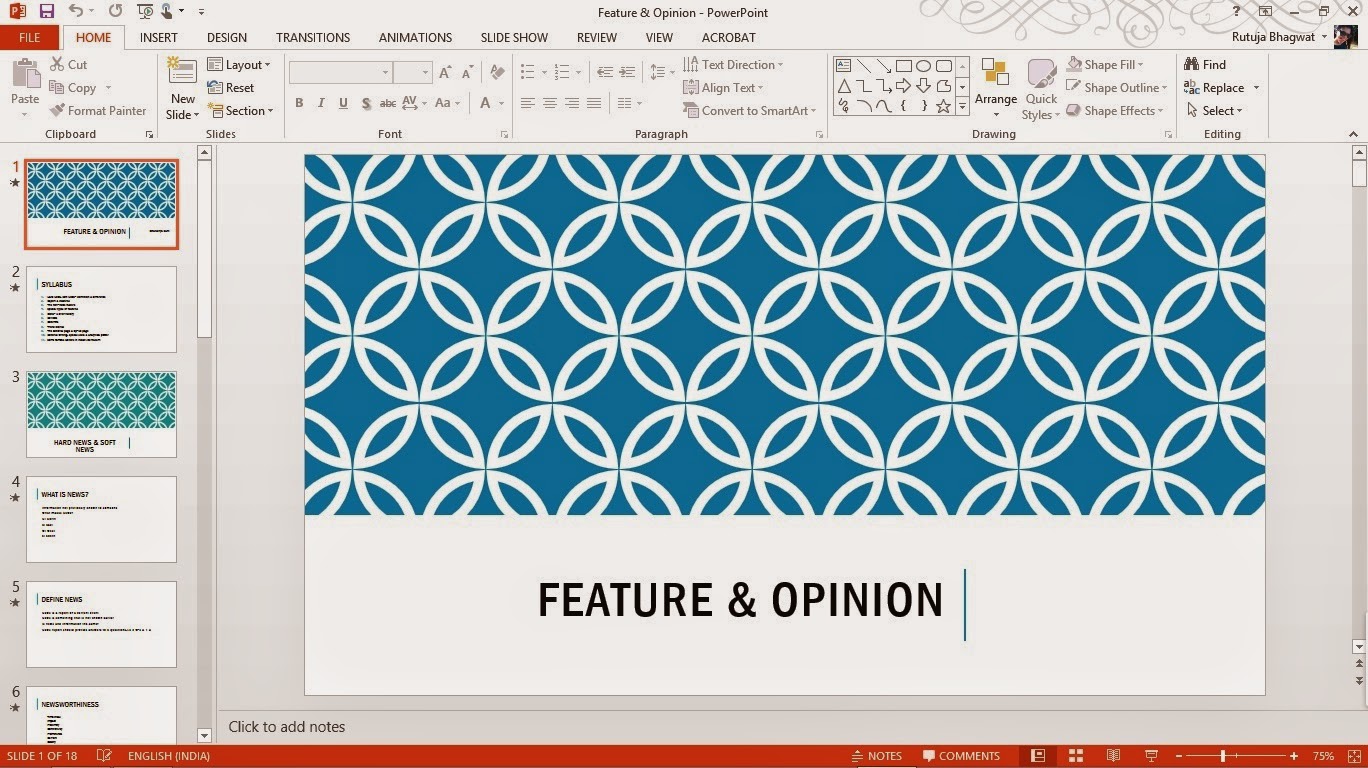Switch to the SLIDE SHOW tab
Image resolution: width=1368 pixels, height=768 pixels.
pyautogui.click(x=514, y=37)
